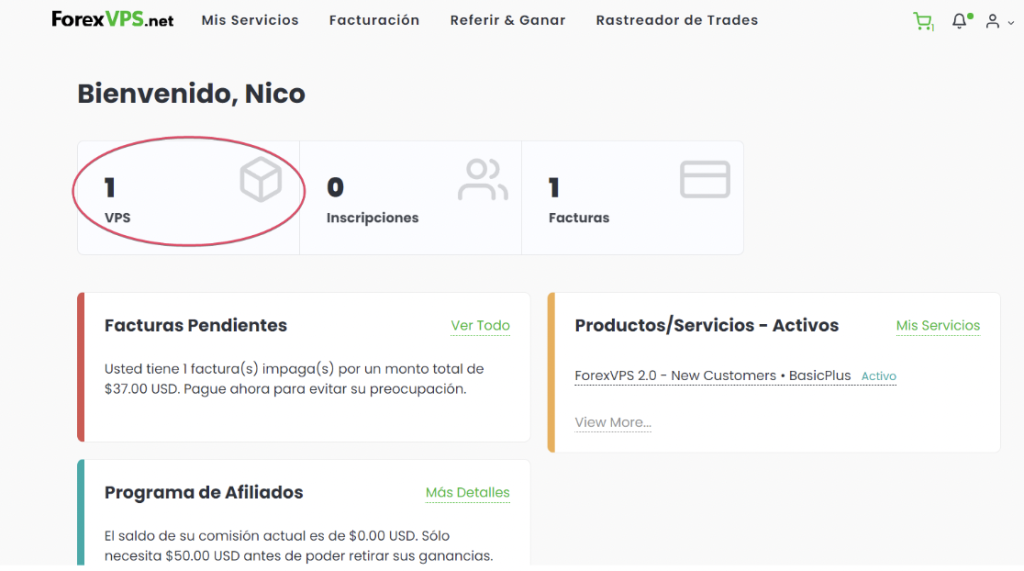The height and width of the screenshot is (571, 1024).
Task: Click the credit card icon for Facturas
Action: click(x=705, y=180)
